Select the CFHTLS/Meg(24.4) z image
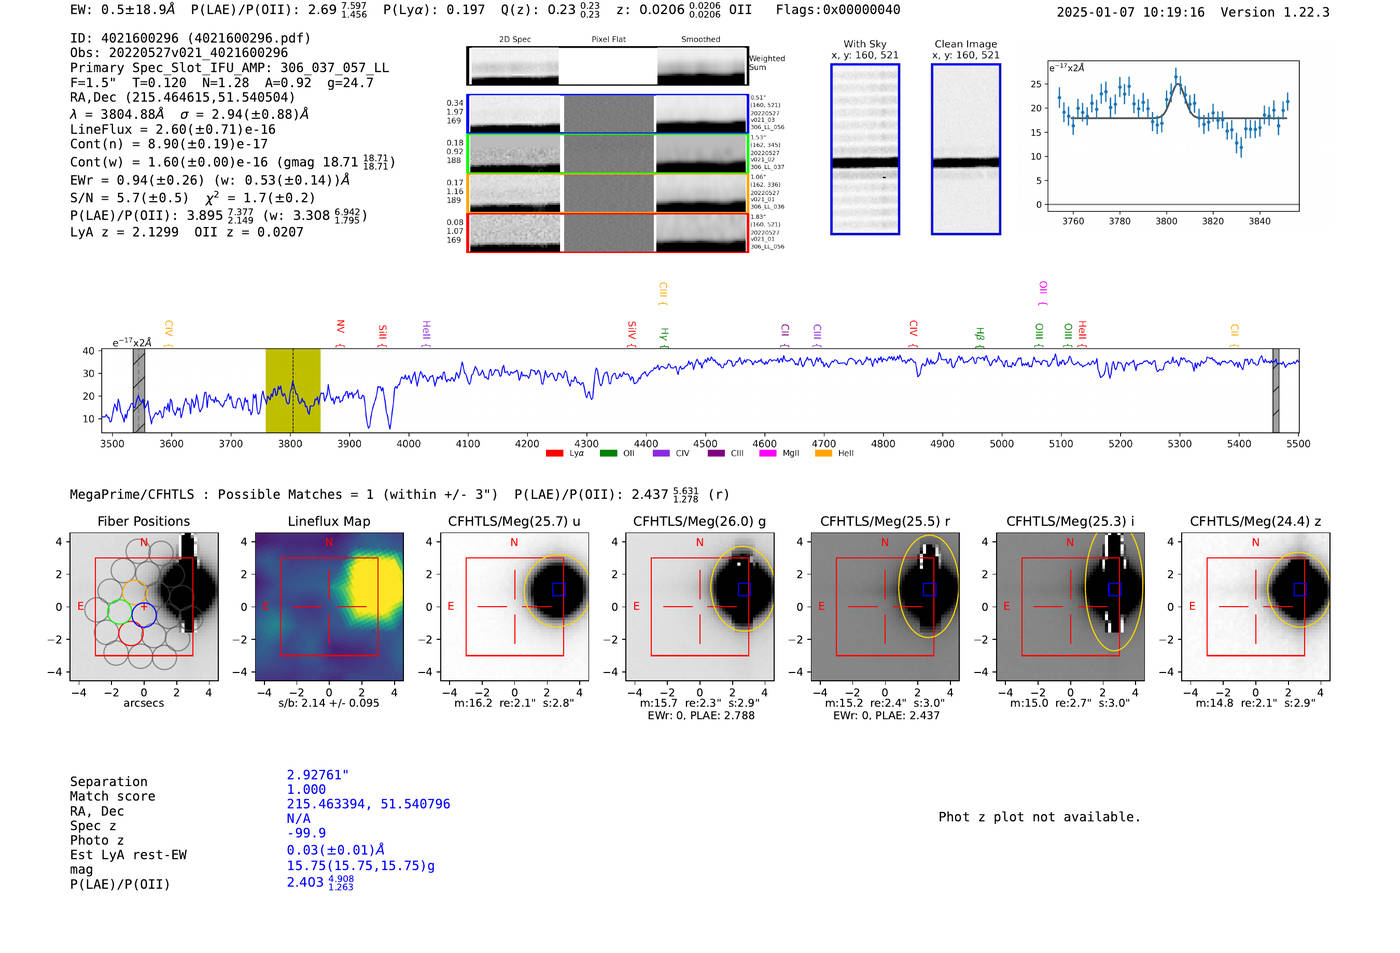 coord(1256,607)
